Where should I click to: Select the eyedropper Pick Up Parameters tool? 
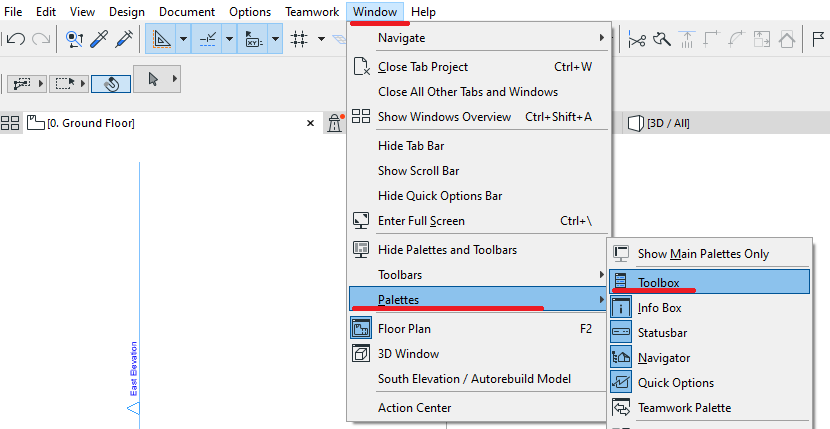tap(99, 39)
